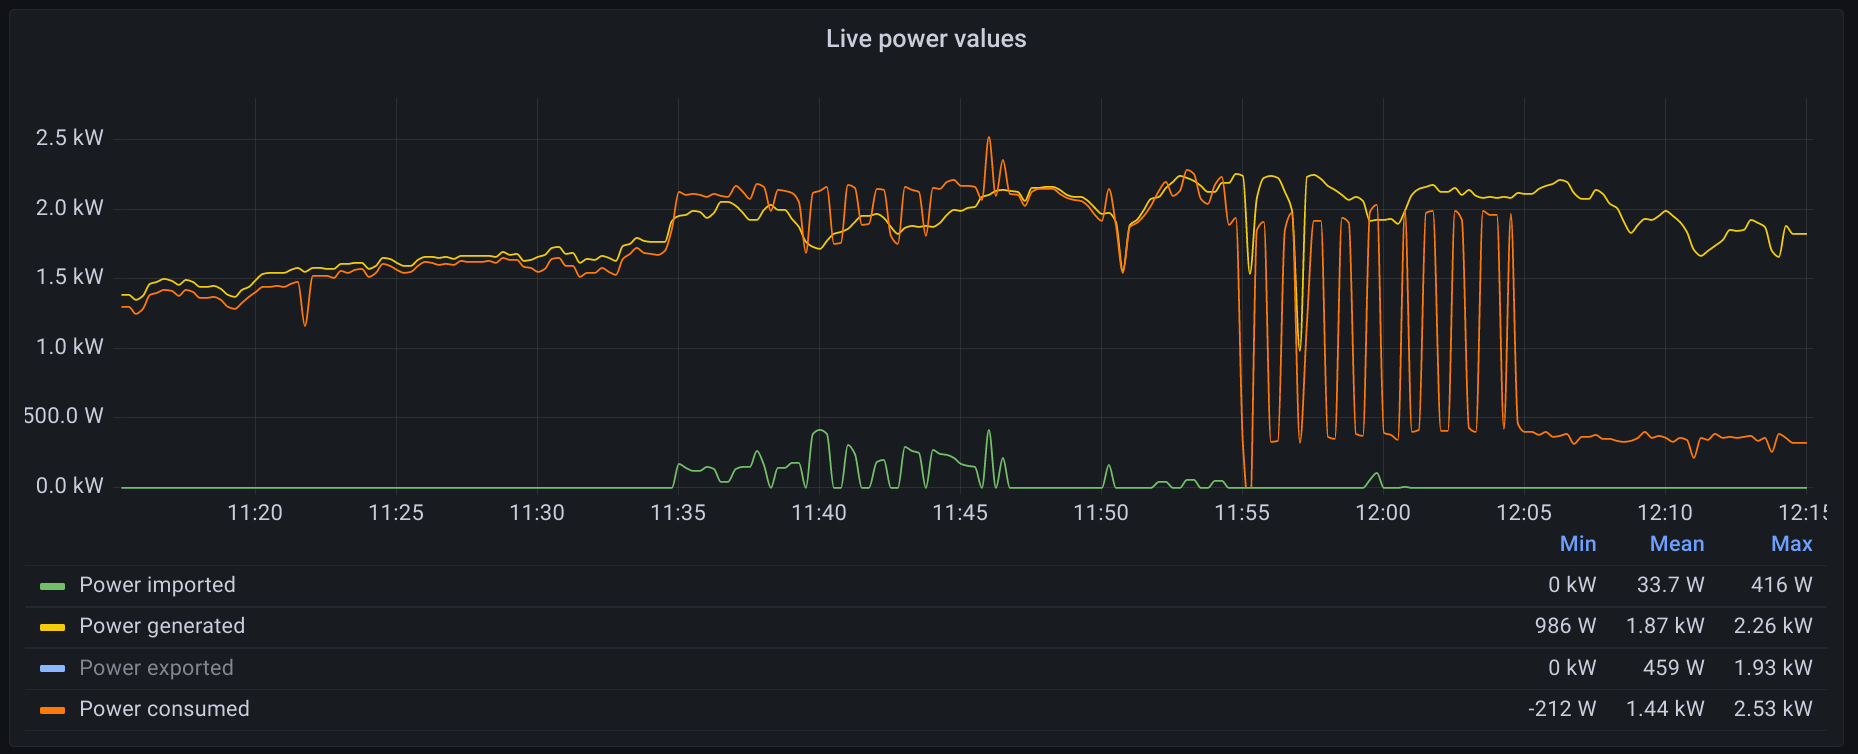Screen dimensions: 1858x754
Task: Click the 11:20 time axis label
Action: 255,513
